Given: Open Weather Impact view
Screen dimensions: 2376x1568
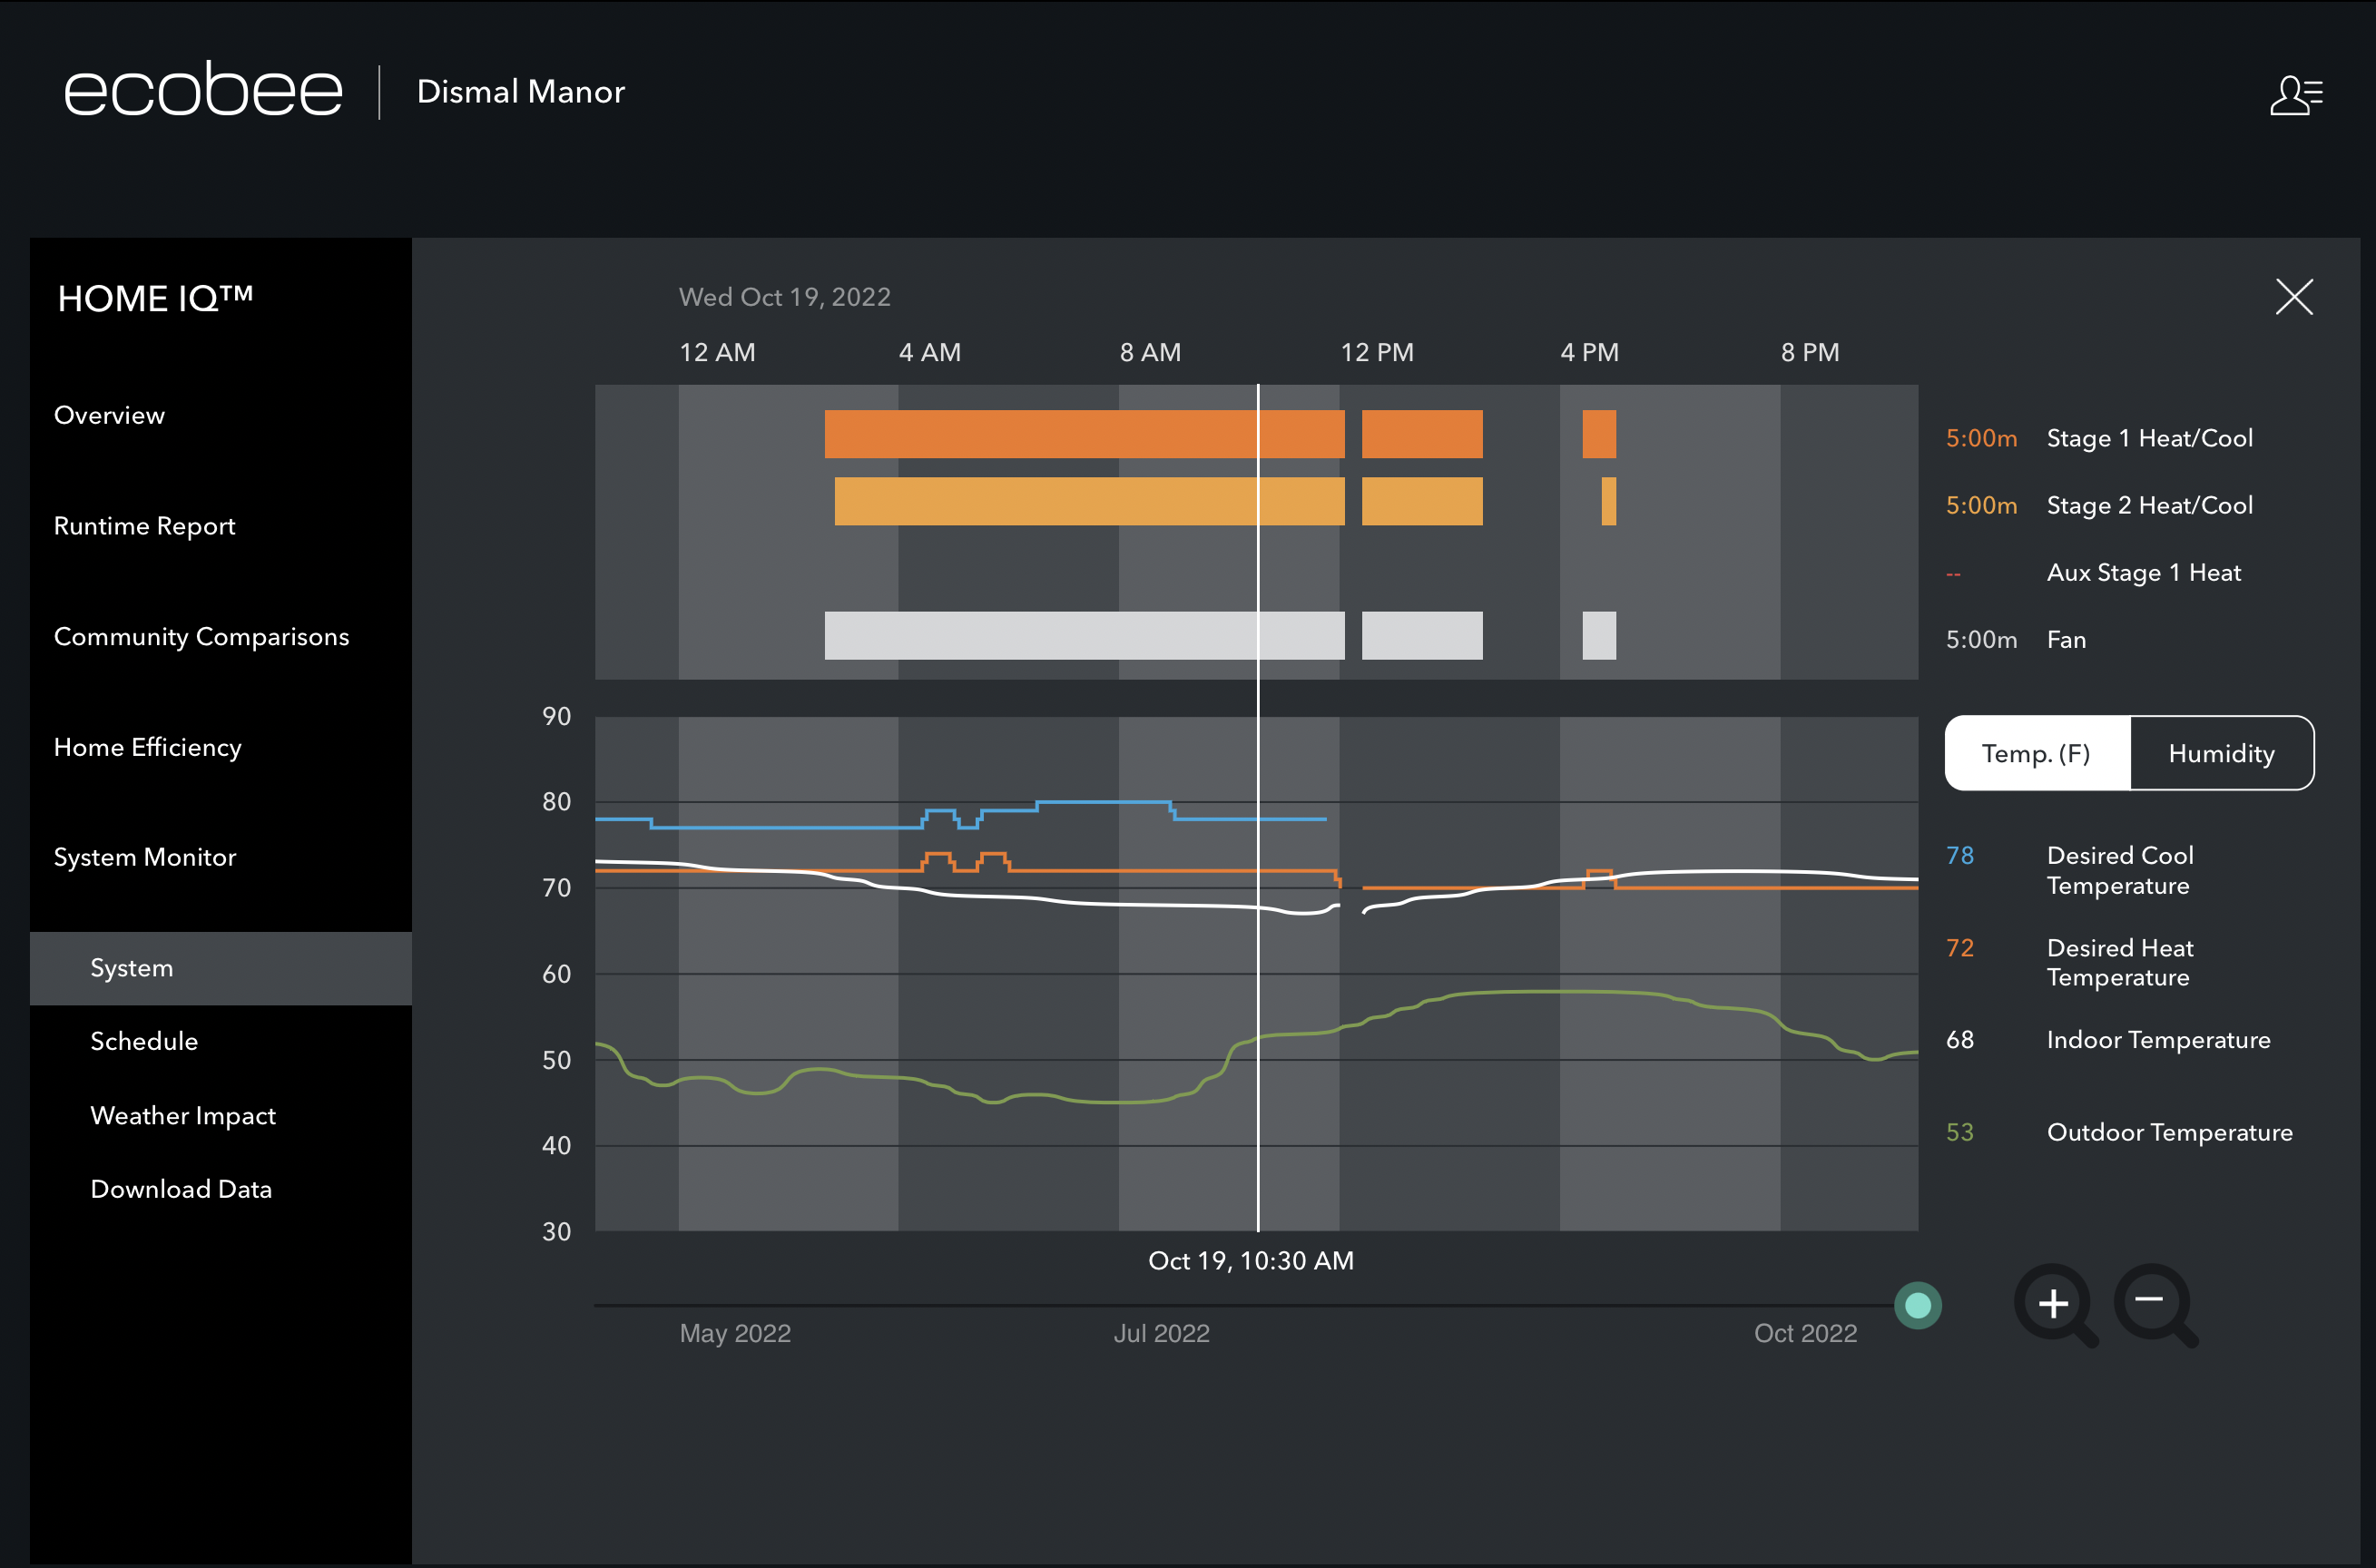Looking at the screenshot, I should (183, 1115).
